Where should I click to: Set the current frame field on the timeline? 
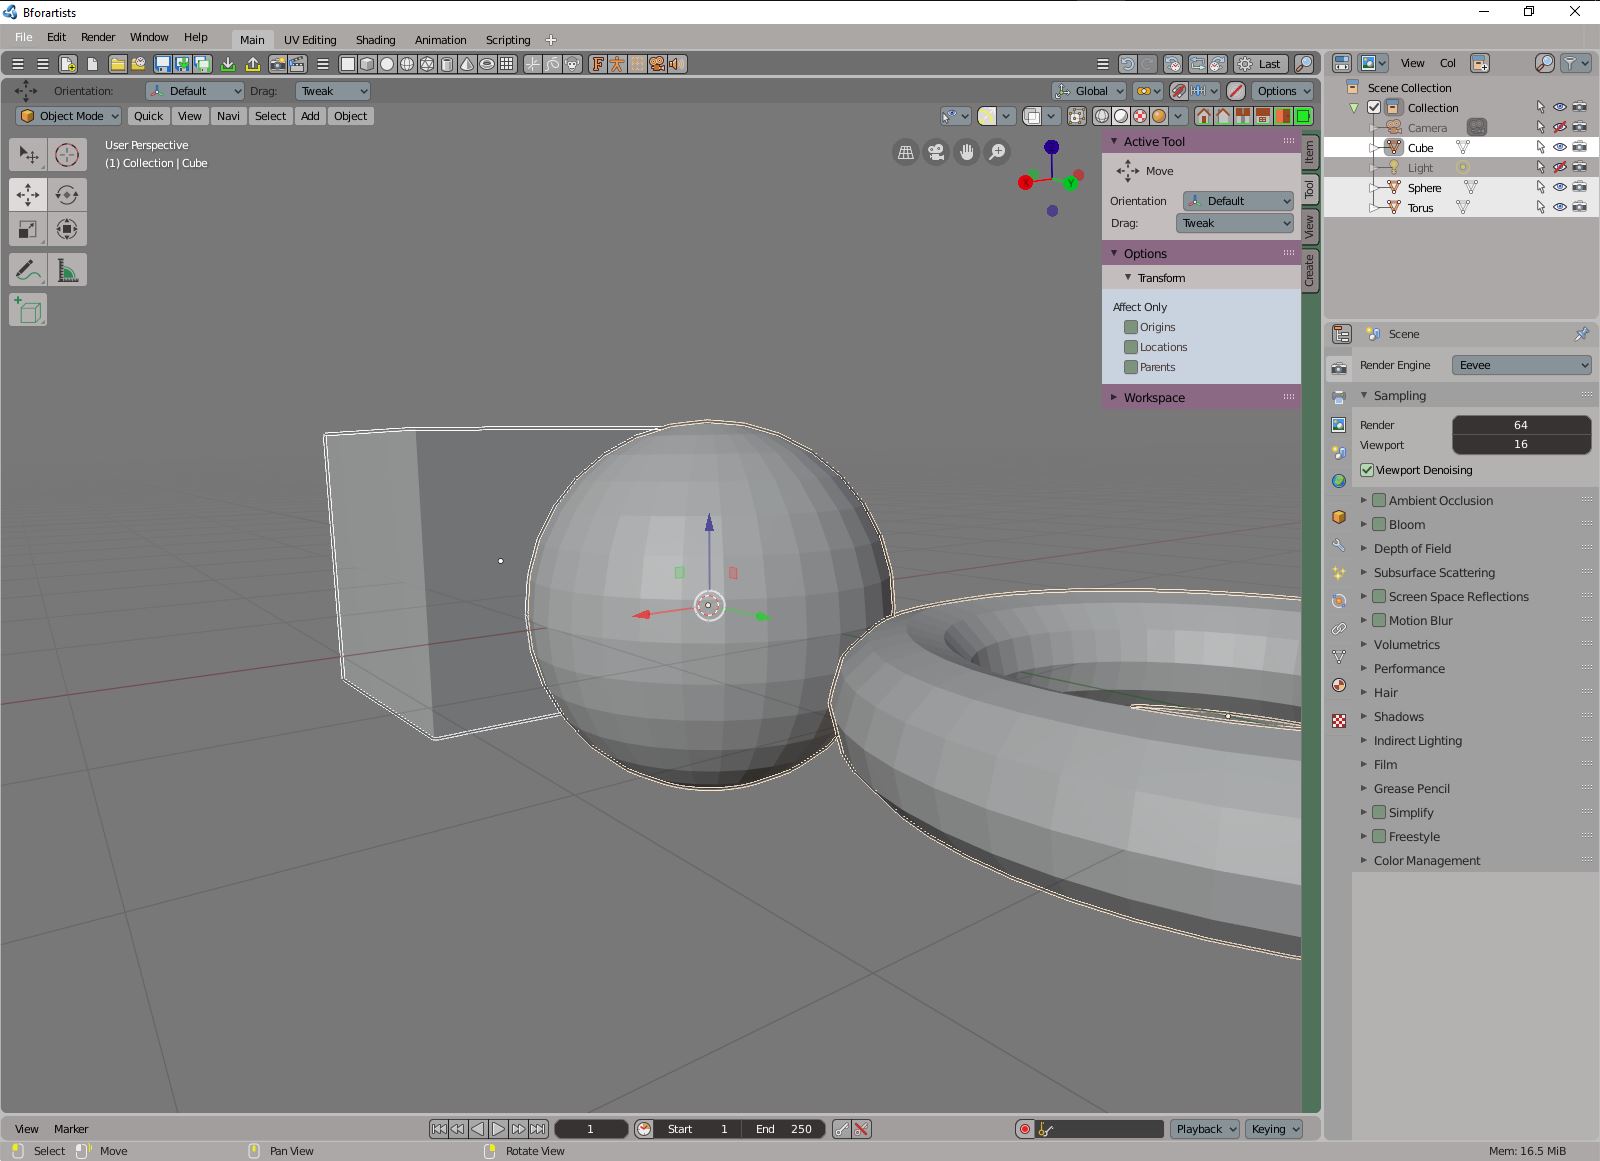pos(591,1129)
